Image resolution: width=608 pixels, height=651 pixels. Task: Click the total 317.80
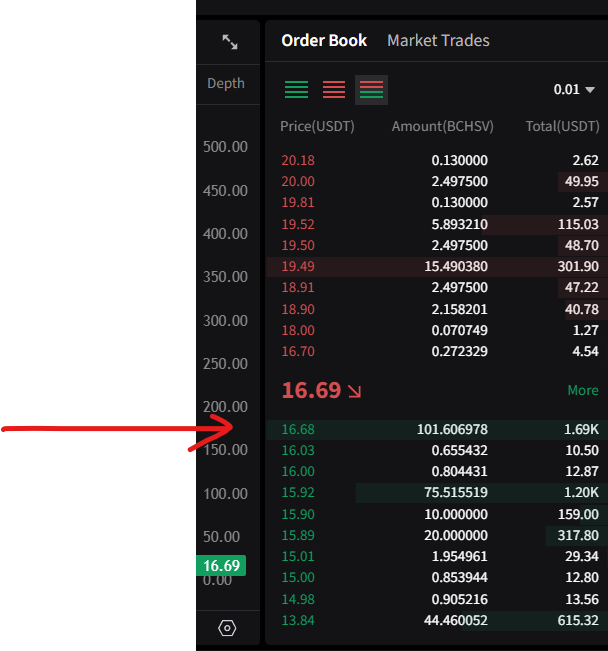pos(578,536)
